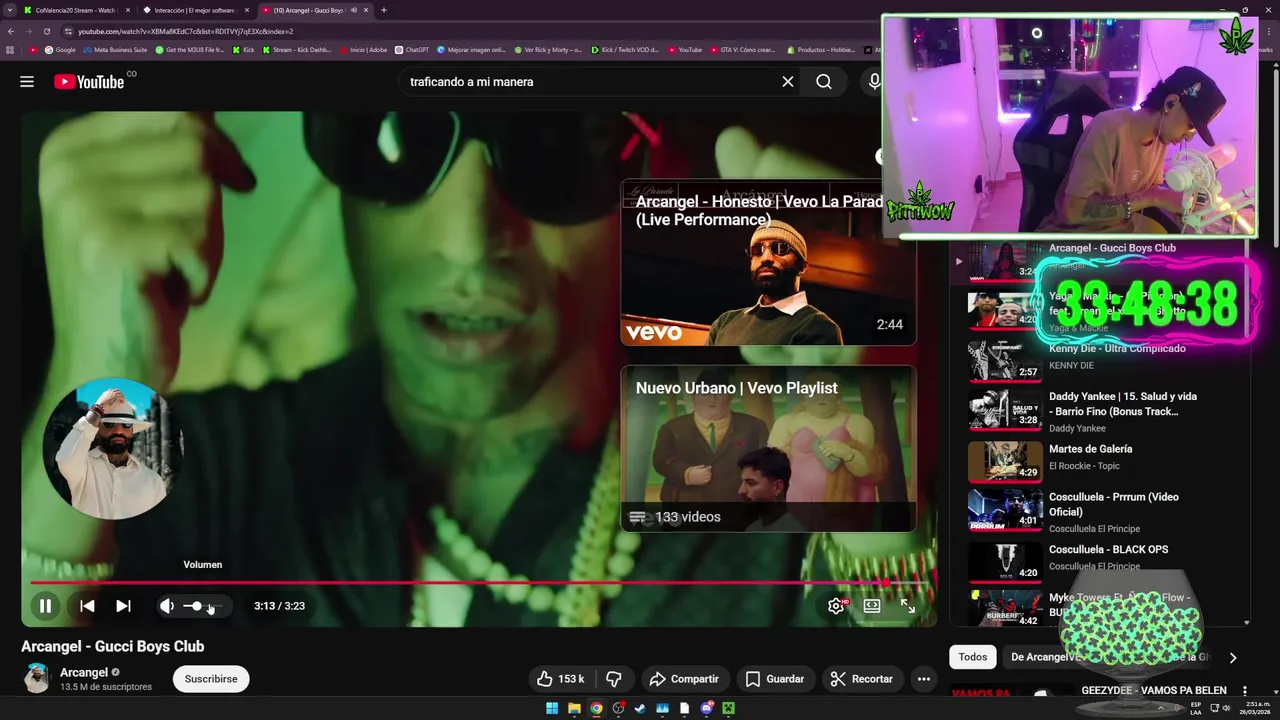Go to YouTube home via logo
This screenshot has width=1280, height=720.
(x=90, y=82)
